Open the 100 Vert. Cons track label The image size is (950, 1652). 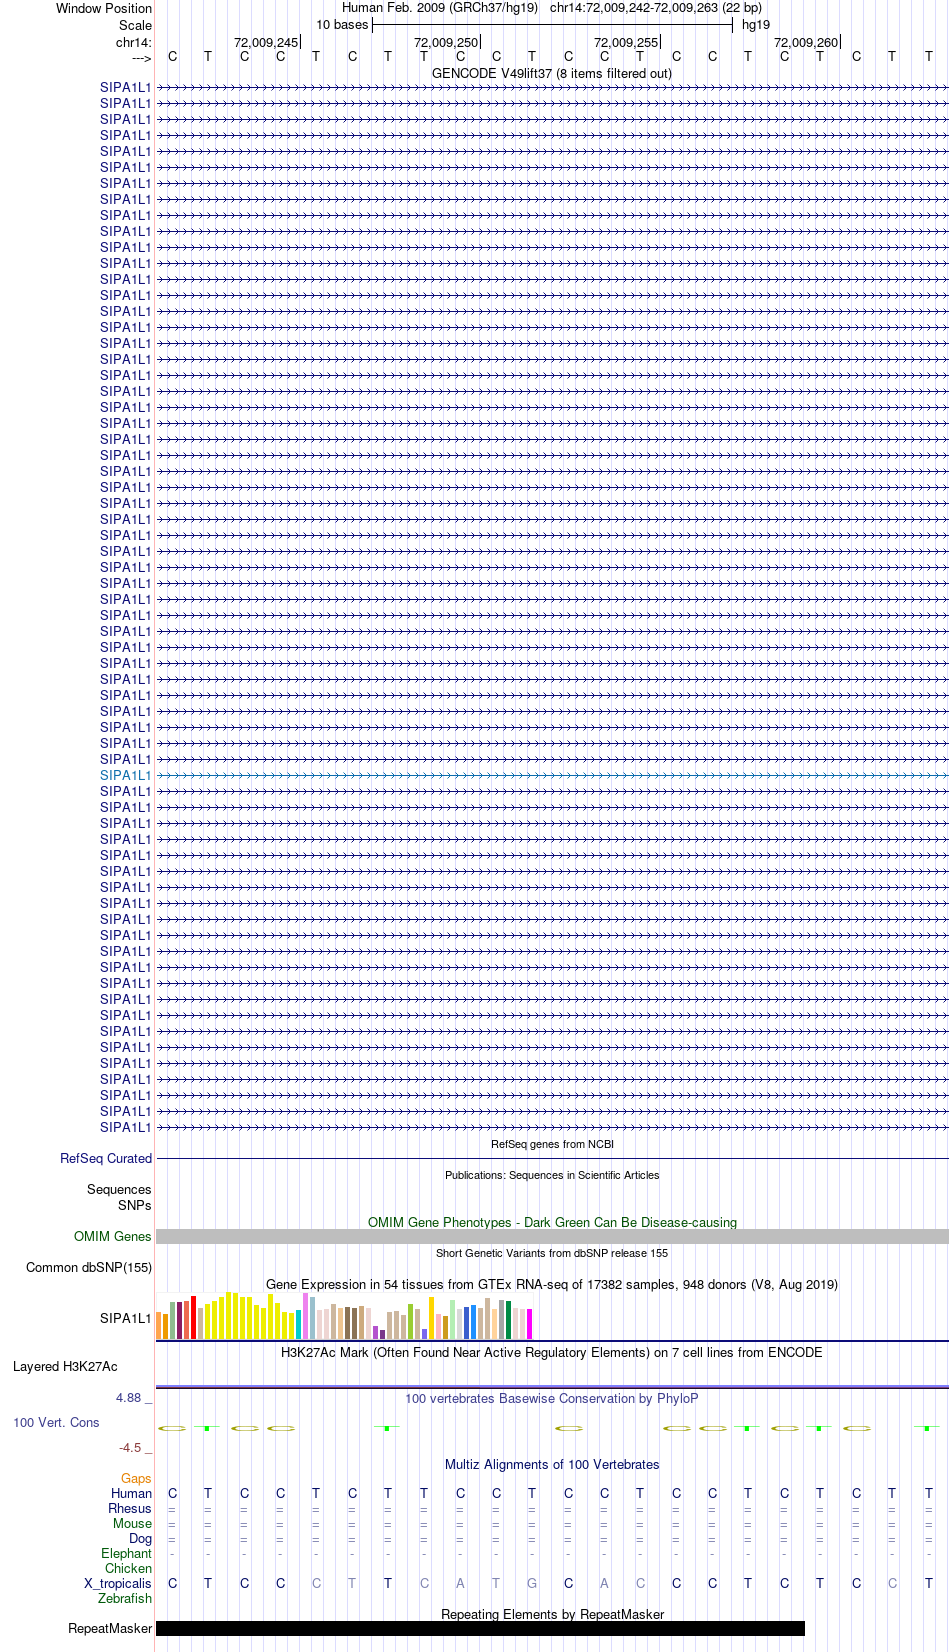(x=56, y=1422)
